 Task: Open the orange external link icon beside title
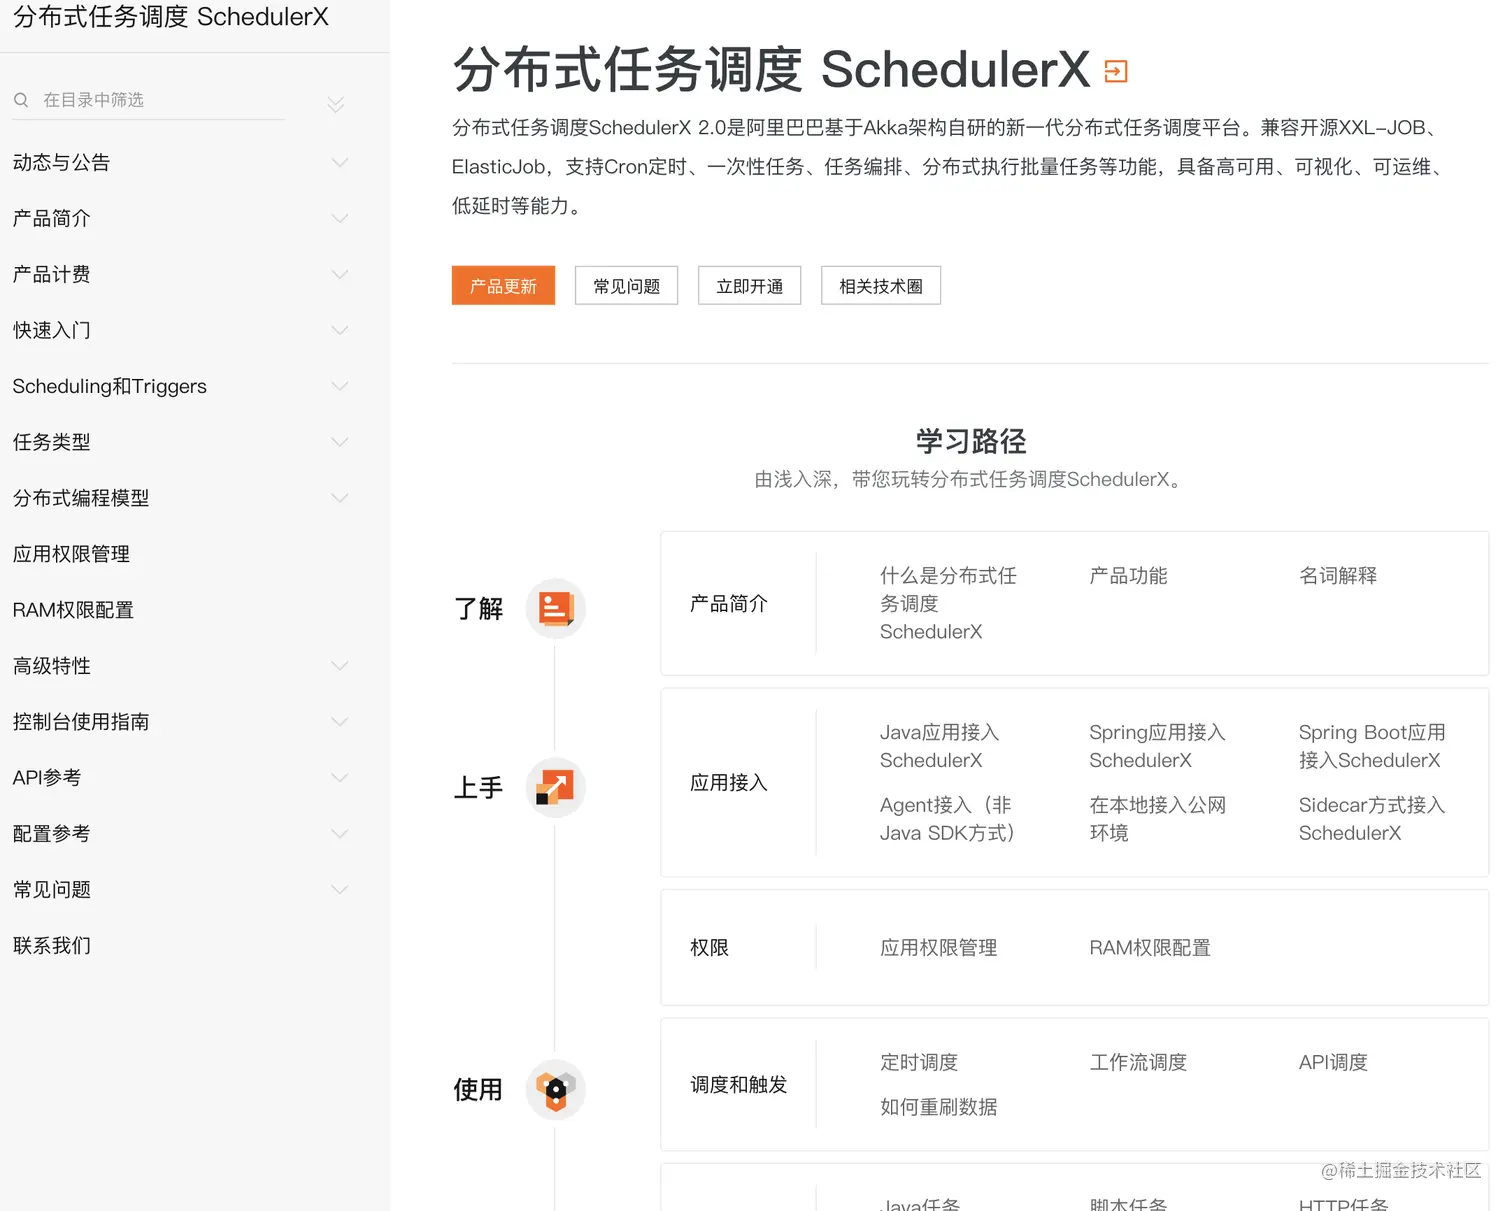[x=1116, y=71]
